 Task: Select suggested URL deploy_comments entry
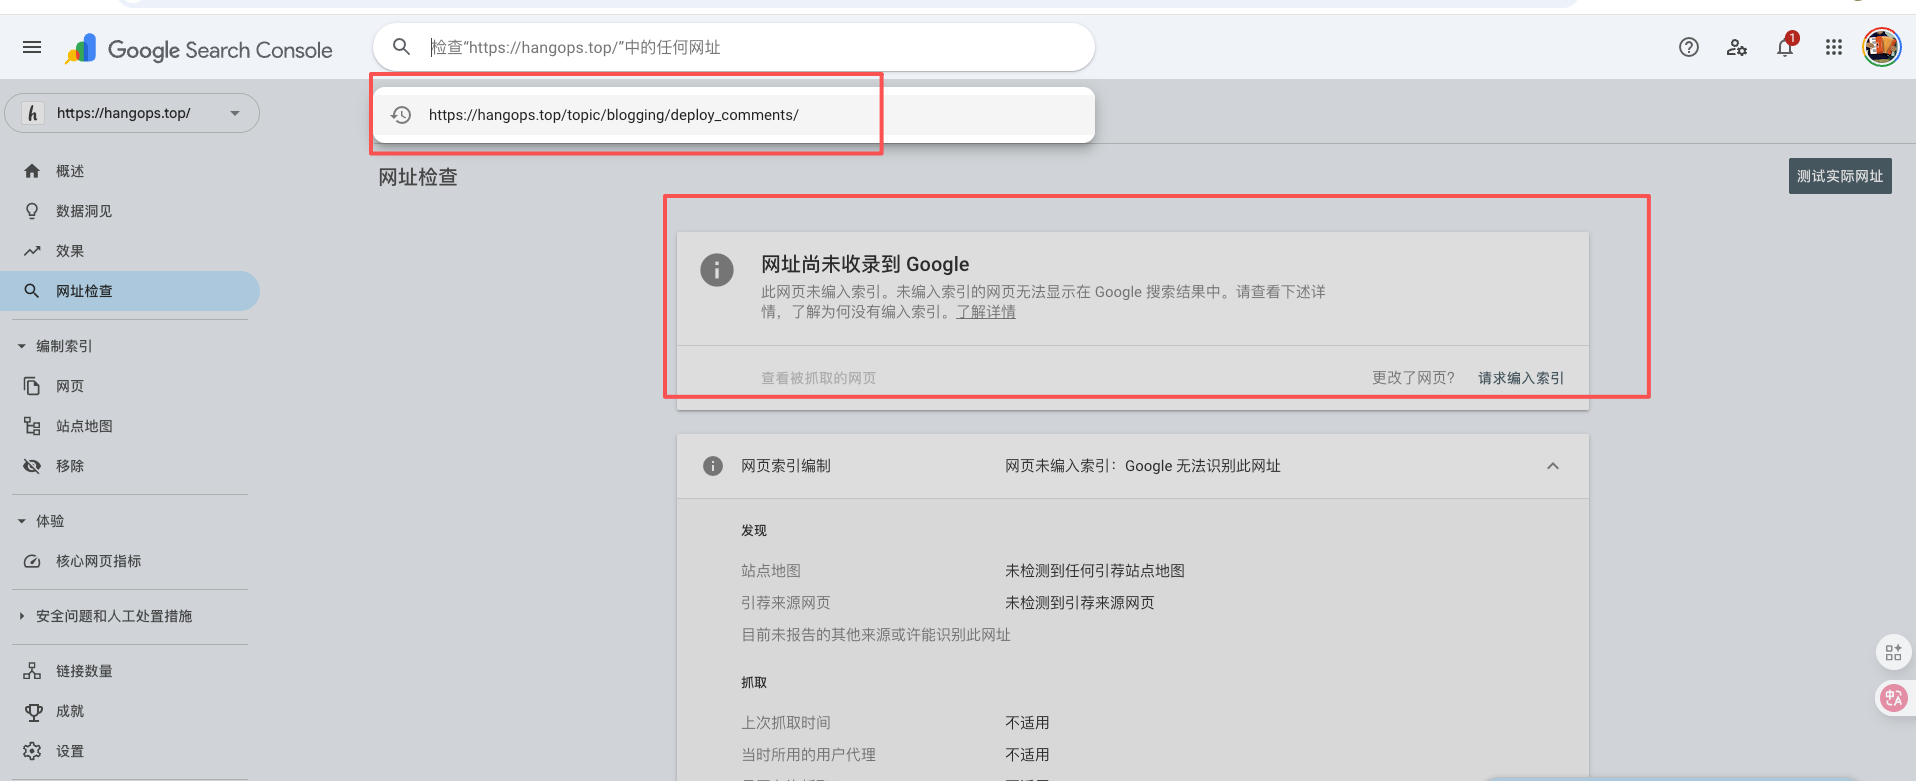pyautogui.click(x=734, y=115)
